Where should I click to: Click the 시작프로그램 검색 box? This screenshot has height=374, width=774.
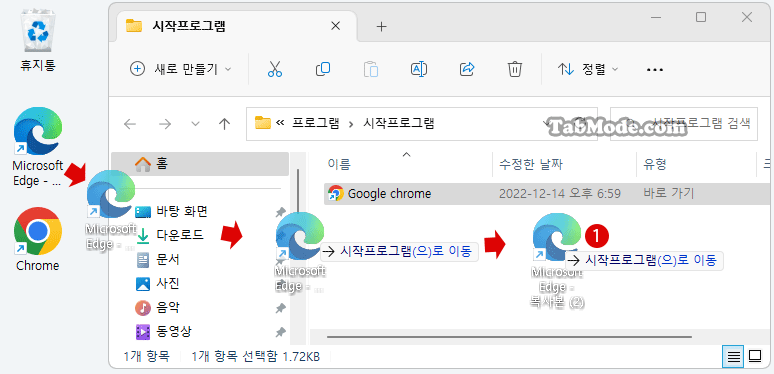pos(684,124)
